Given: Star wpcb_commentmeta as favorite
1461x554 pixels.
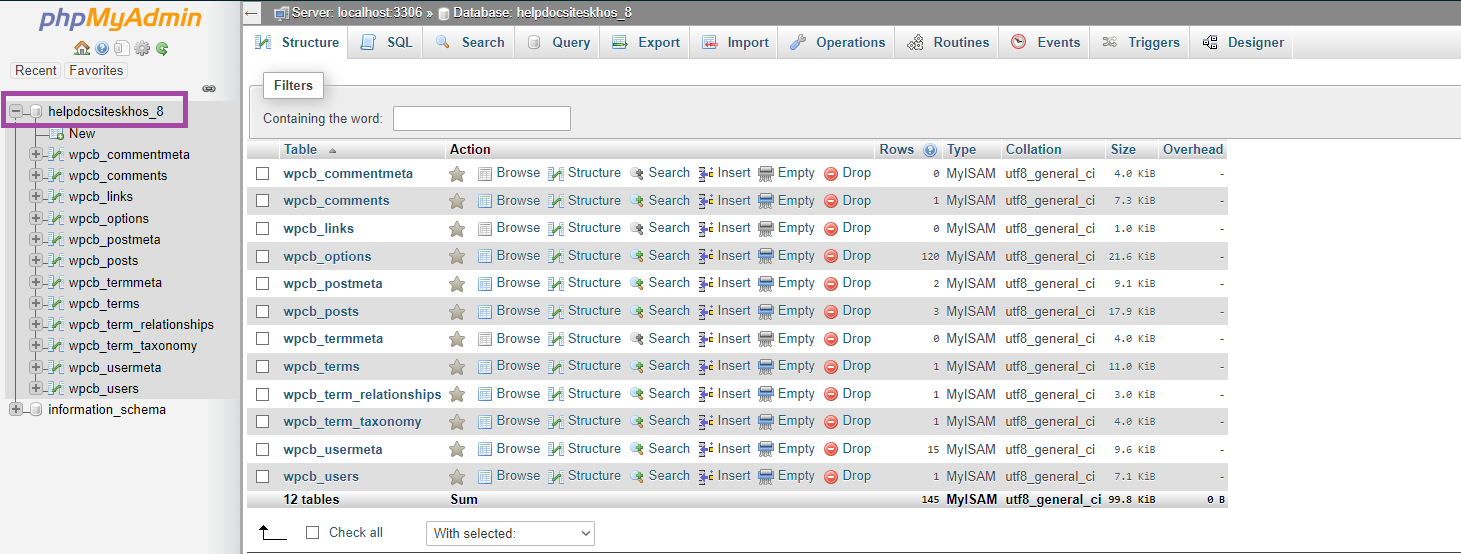Looking at the screenshot, I should click(x=457, y=174).
